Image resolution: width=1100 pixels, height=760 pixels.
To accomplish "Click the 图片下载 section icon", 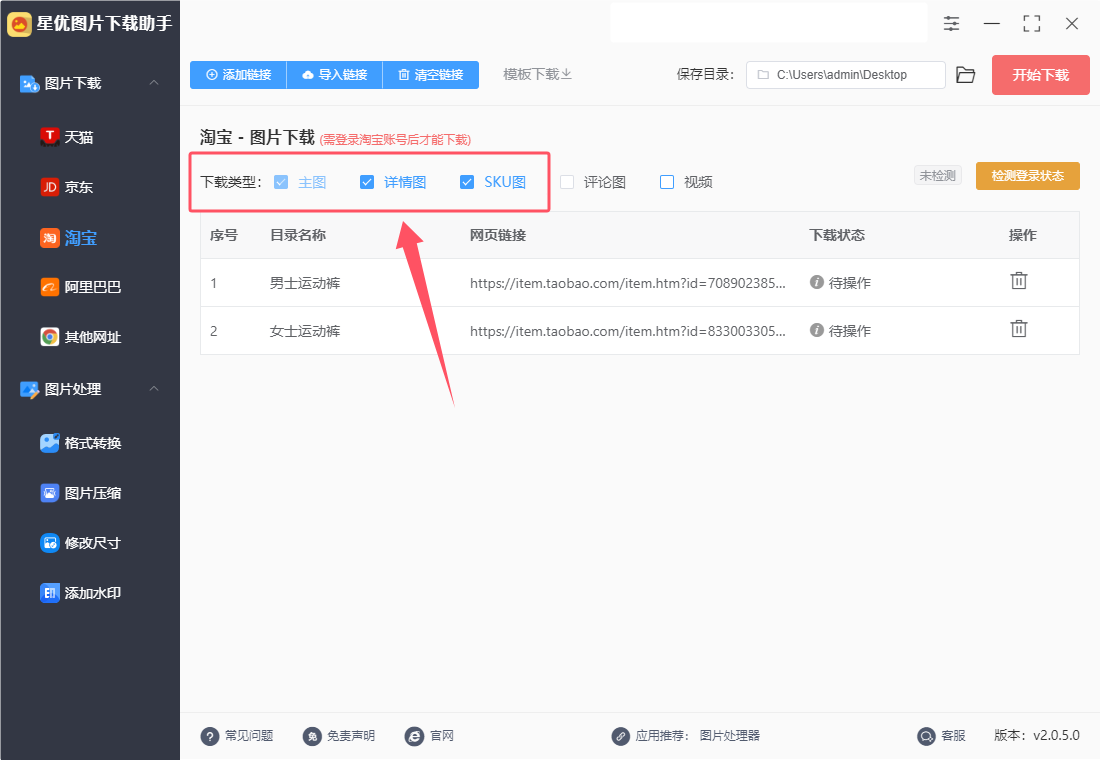I will [29, 84].
